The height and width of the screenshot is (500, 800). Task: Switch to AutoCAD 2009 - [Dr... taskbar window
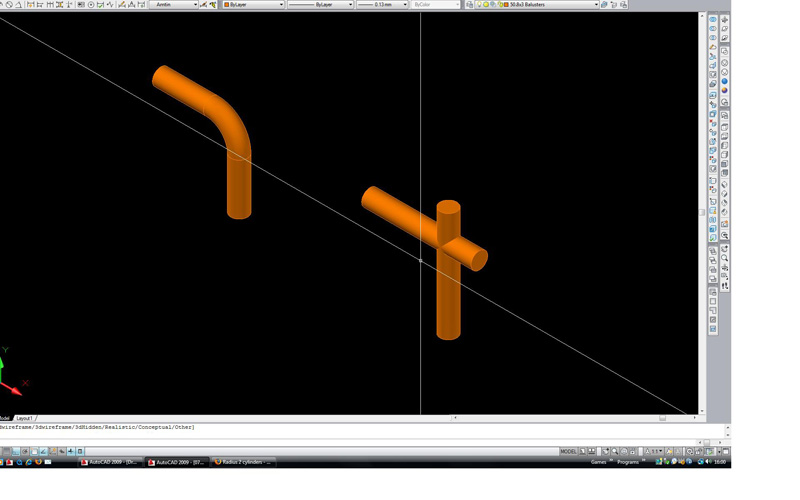coord(109,462)
